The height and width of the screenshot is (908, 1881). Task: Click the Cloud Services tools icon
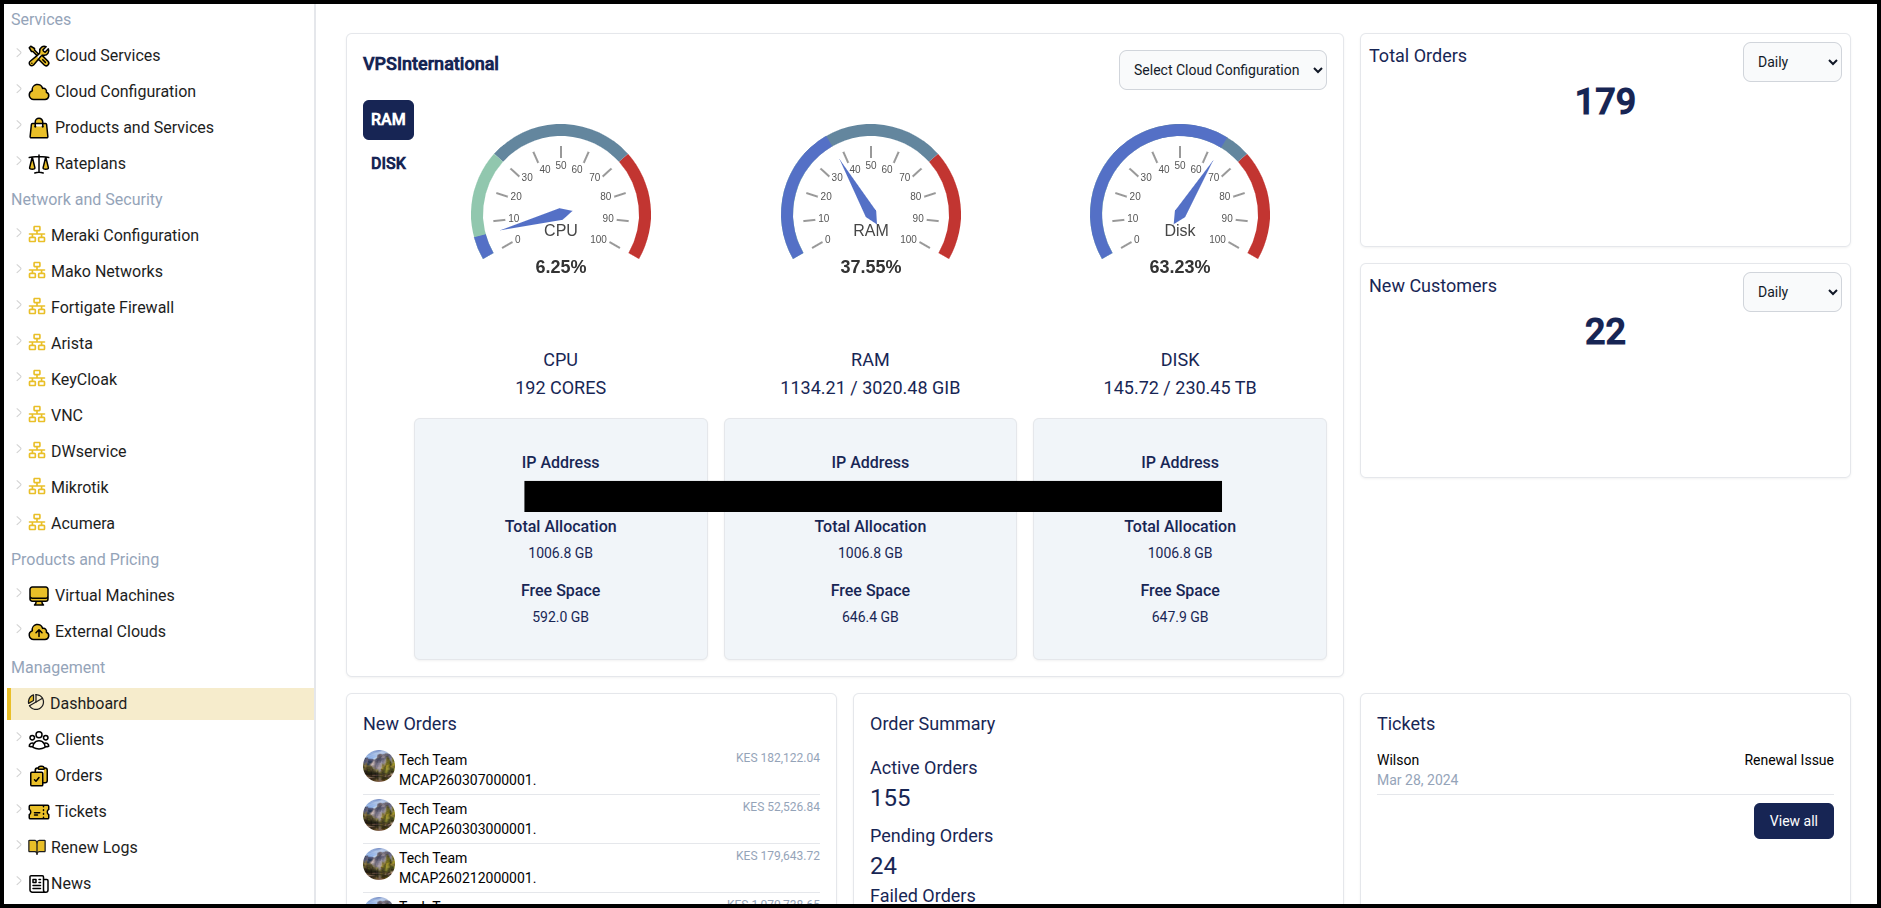[x=39, y=56]
